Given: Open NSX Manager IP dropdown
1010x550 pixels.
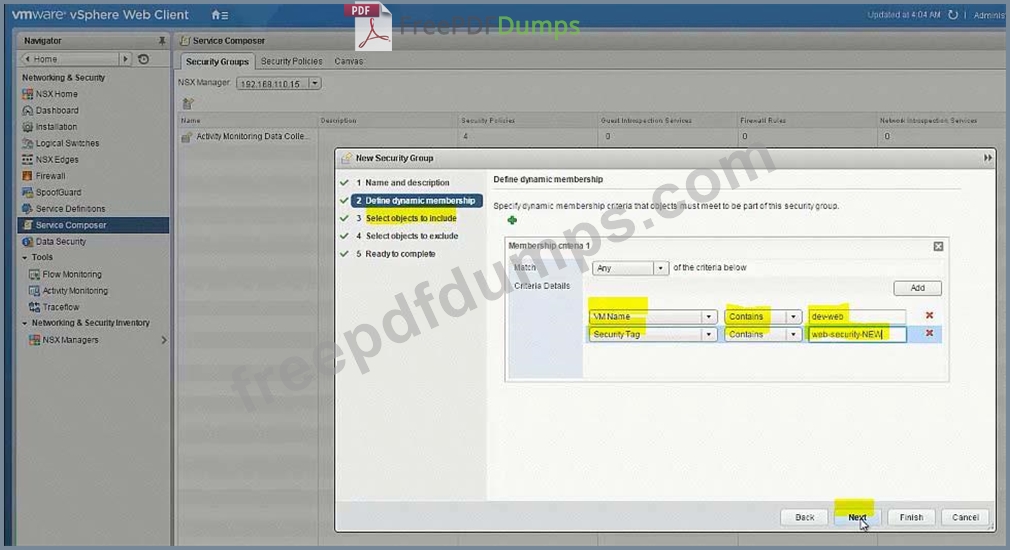Looking at the screenshot, I should (314, 84).
